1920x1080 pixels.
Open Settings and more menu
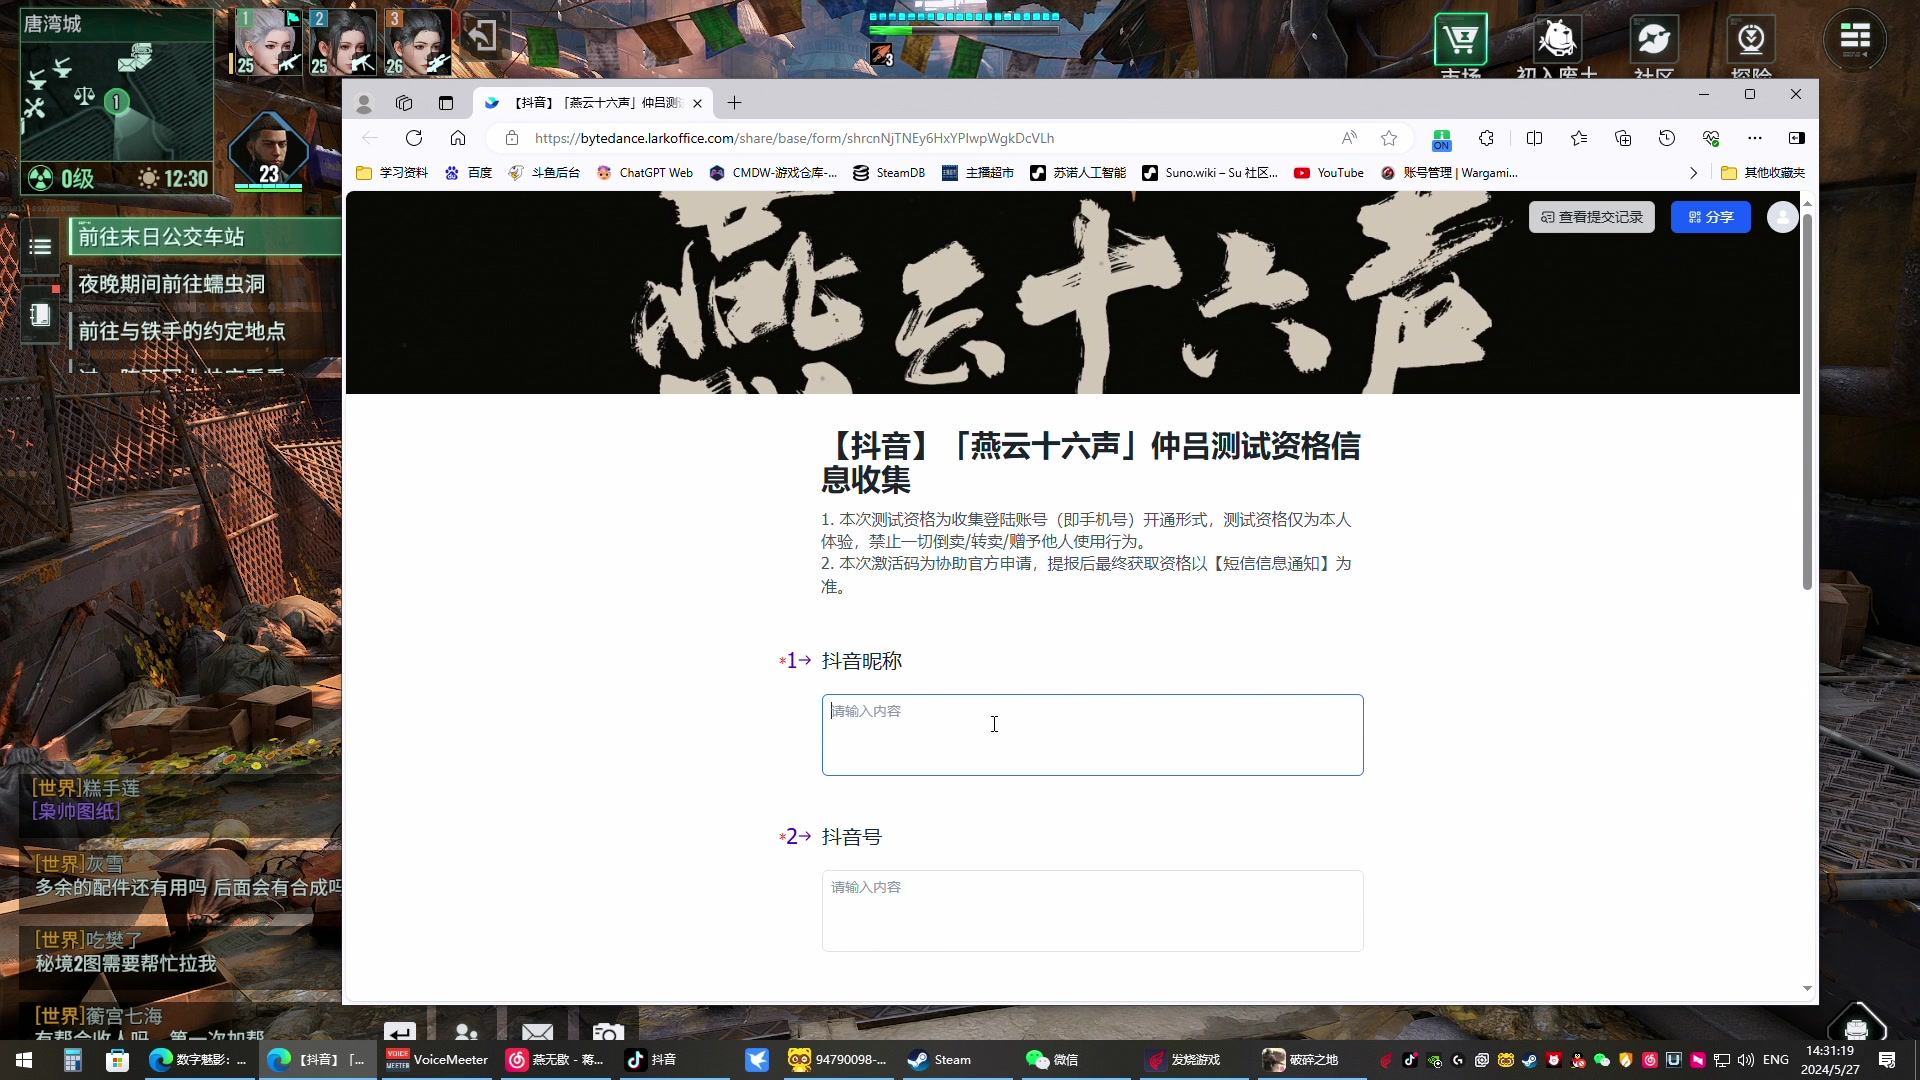1755,138
